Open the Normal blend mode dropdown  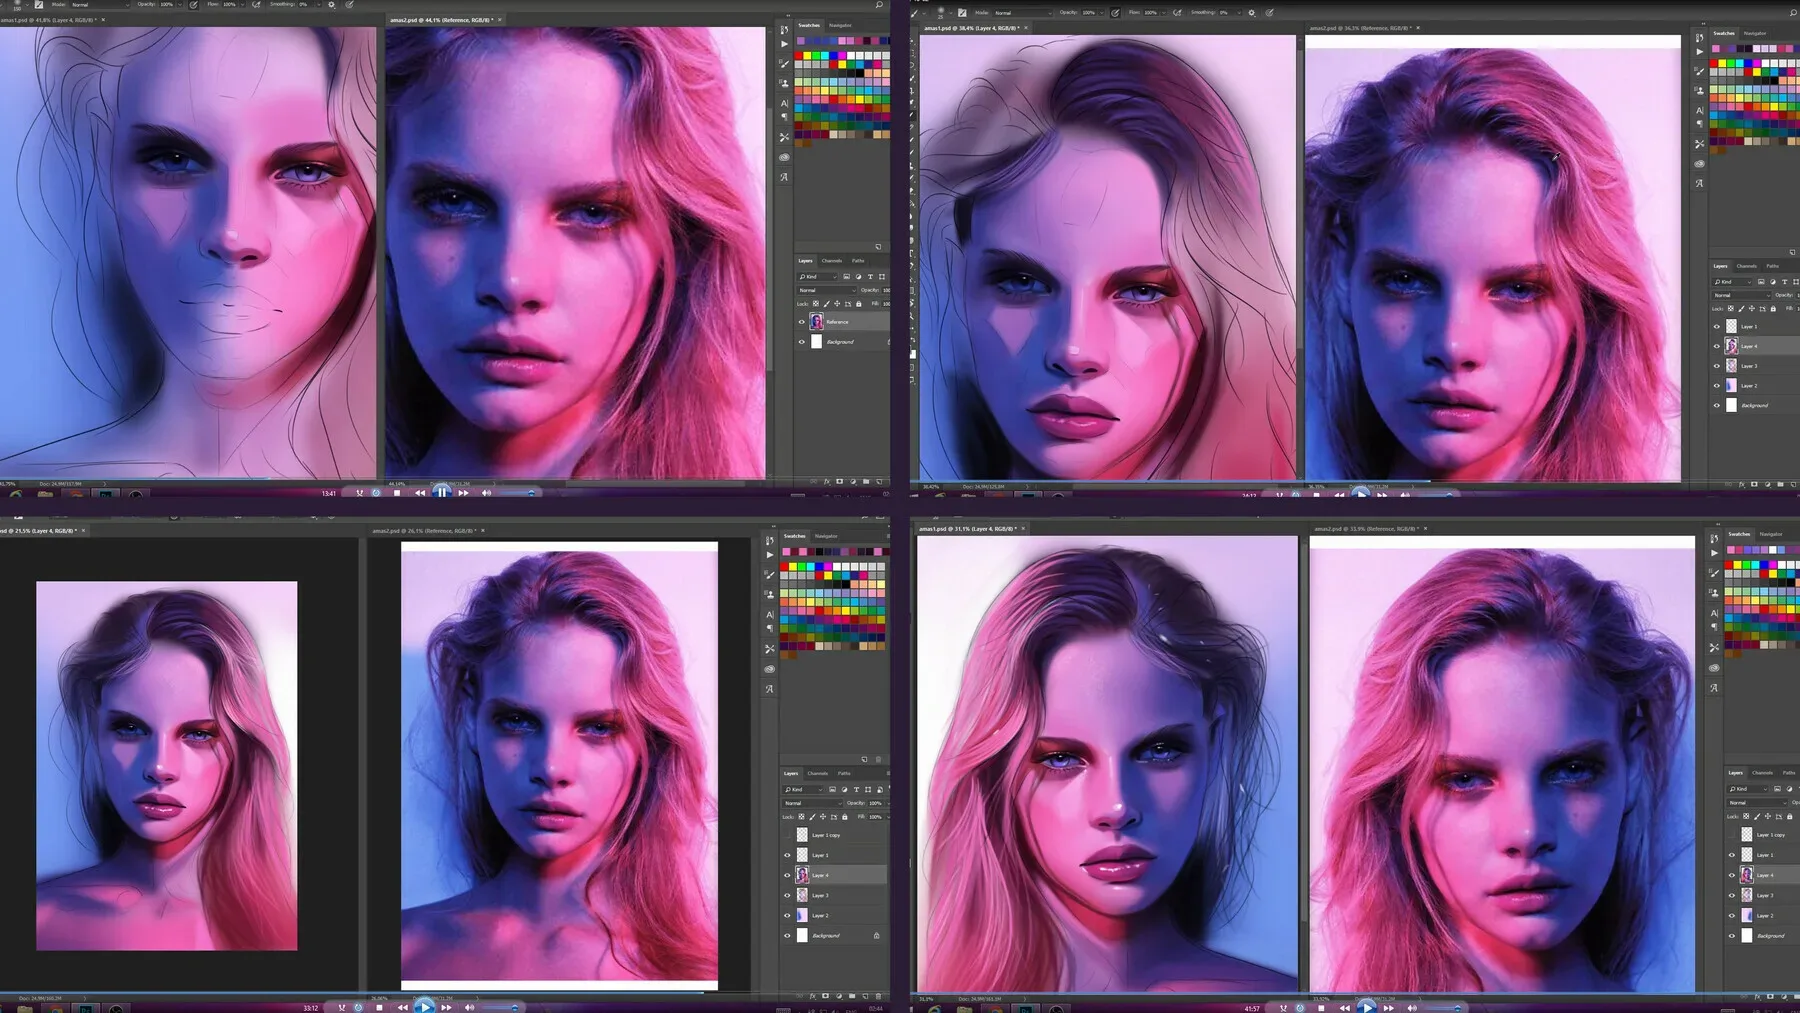click(811, 803)
